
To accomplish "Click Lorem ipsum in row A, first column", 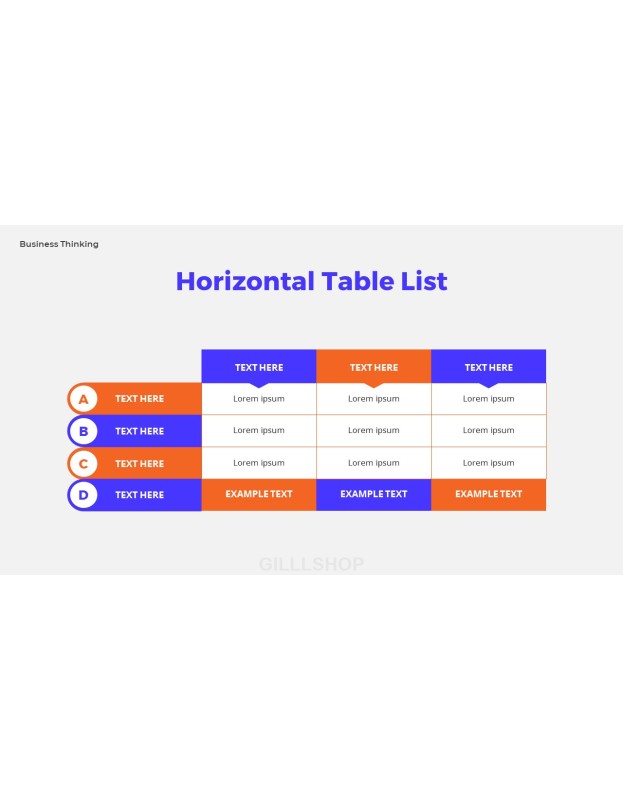I will [x=259, y=399].
